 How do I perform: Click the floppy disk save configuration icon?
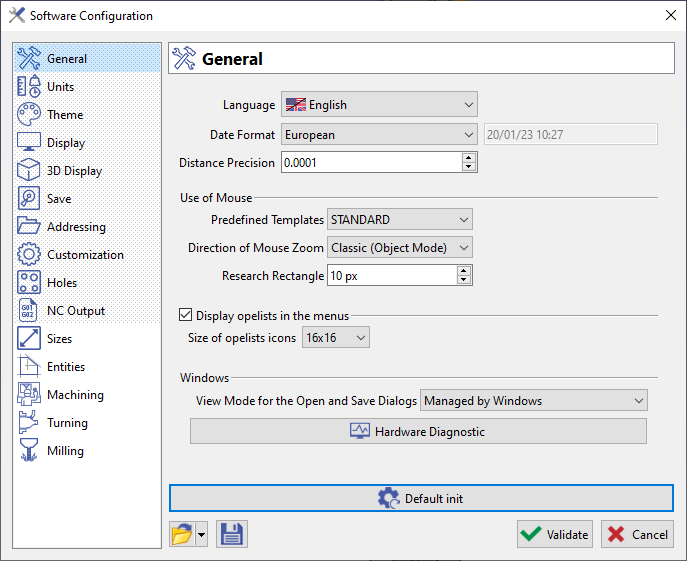click(232, 534)
